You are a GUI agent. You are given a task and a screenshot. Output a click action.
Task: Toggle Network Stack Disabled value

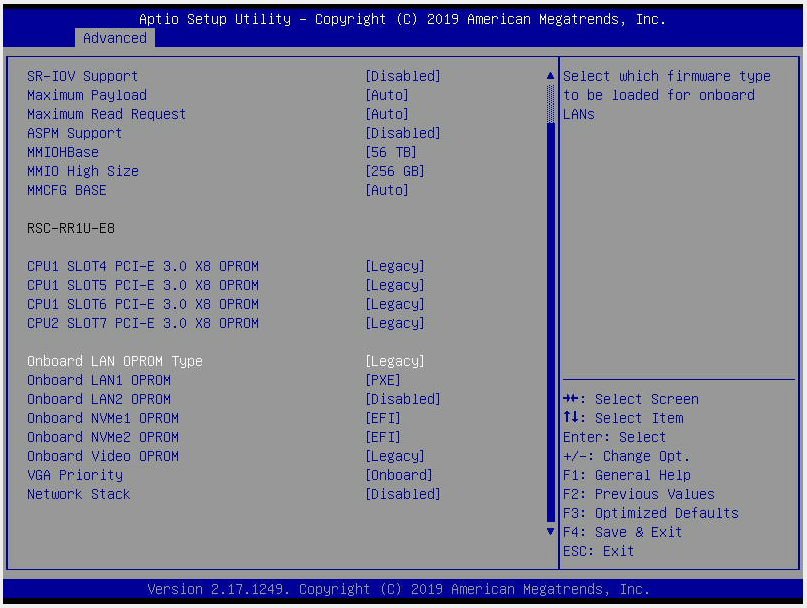tap(402, 494)
